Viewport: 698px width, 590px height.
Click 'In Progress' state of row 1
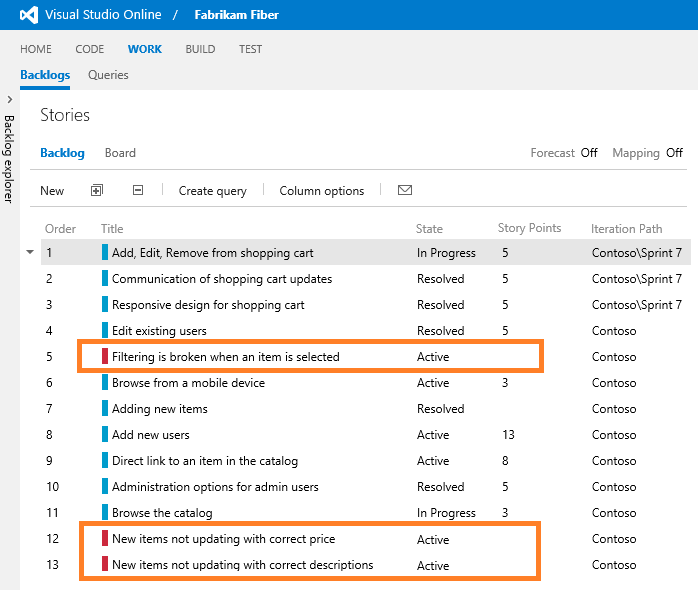(446, 253)
